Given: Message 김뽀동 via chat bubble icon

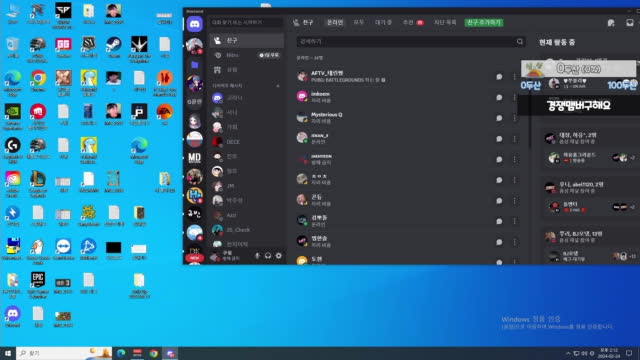Looking at the screenshot, I should tap(499, 221).
